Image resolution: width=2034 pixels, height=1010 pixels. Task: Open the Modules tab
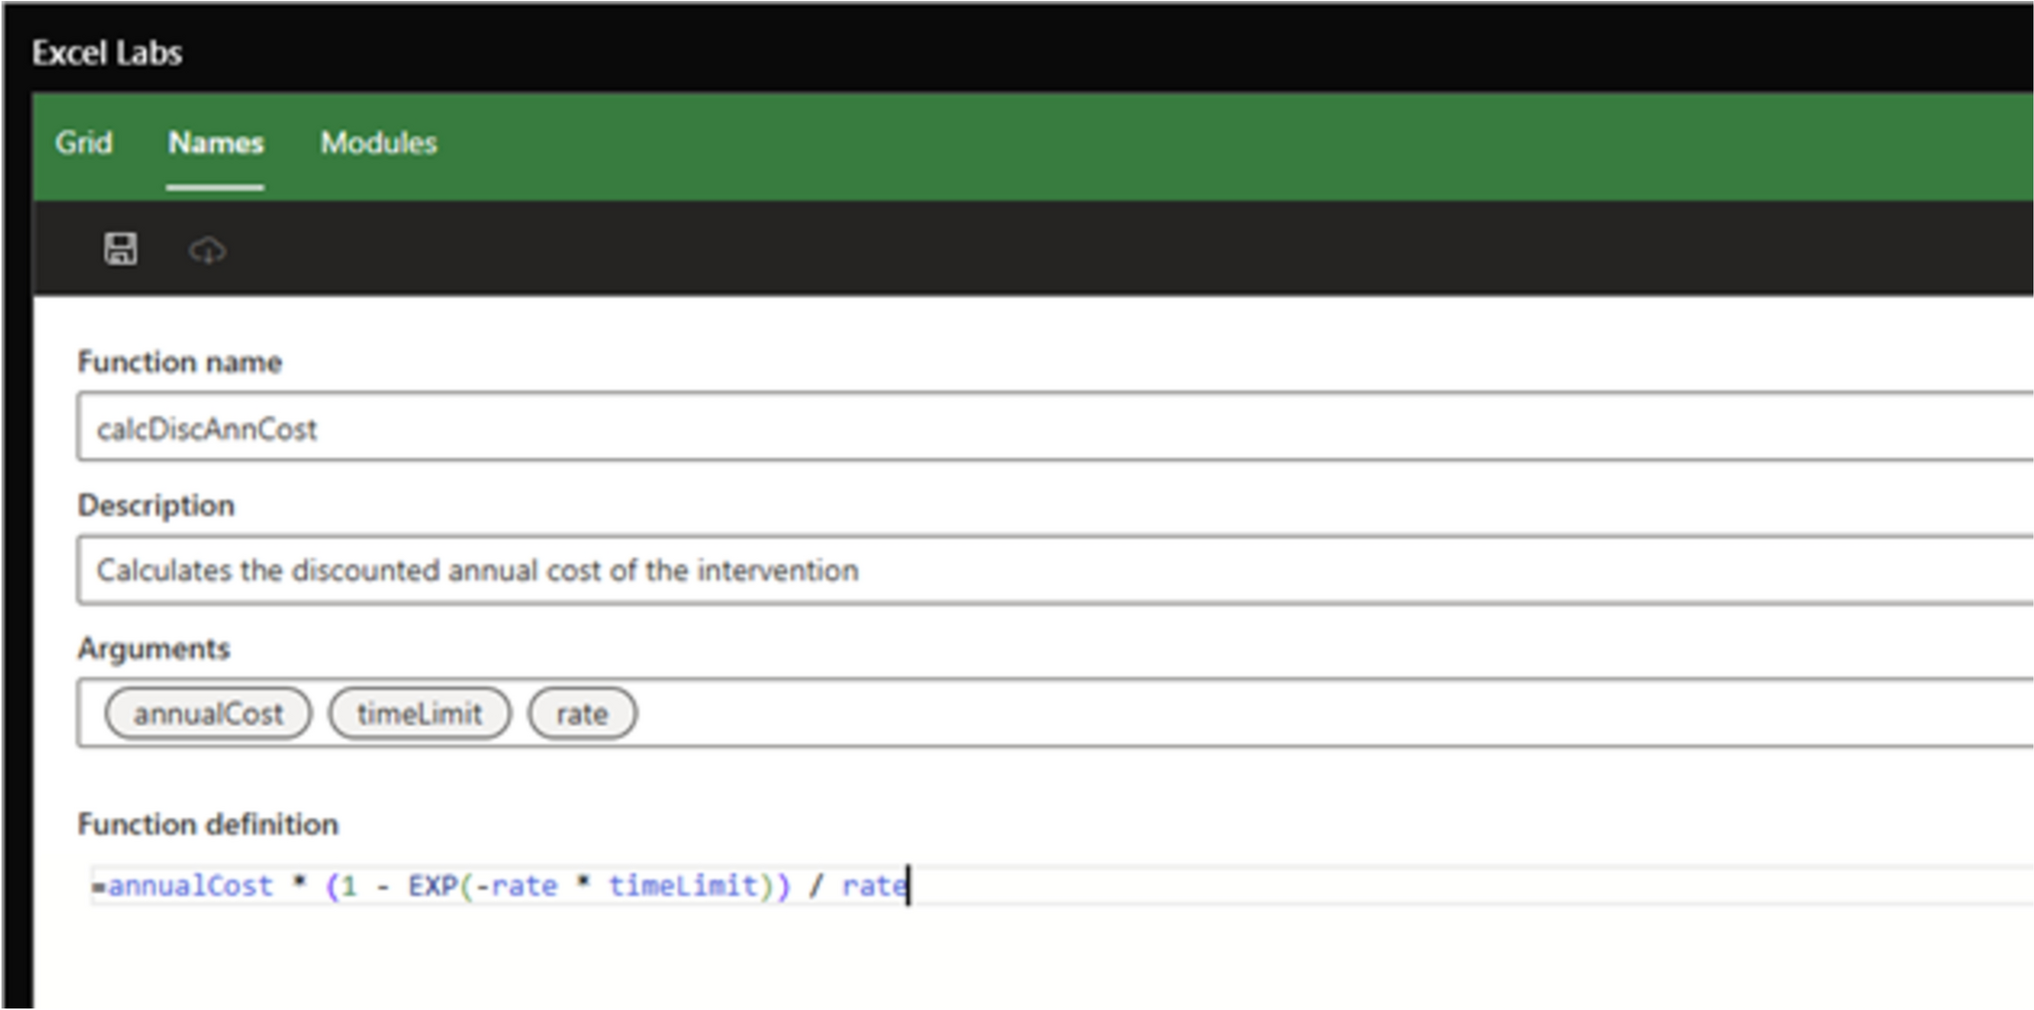tap(377, 143)
